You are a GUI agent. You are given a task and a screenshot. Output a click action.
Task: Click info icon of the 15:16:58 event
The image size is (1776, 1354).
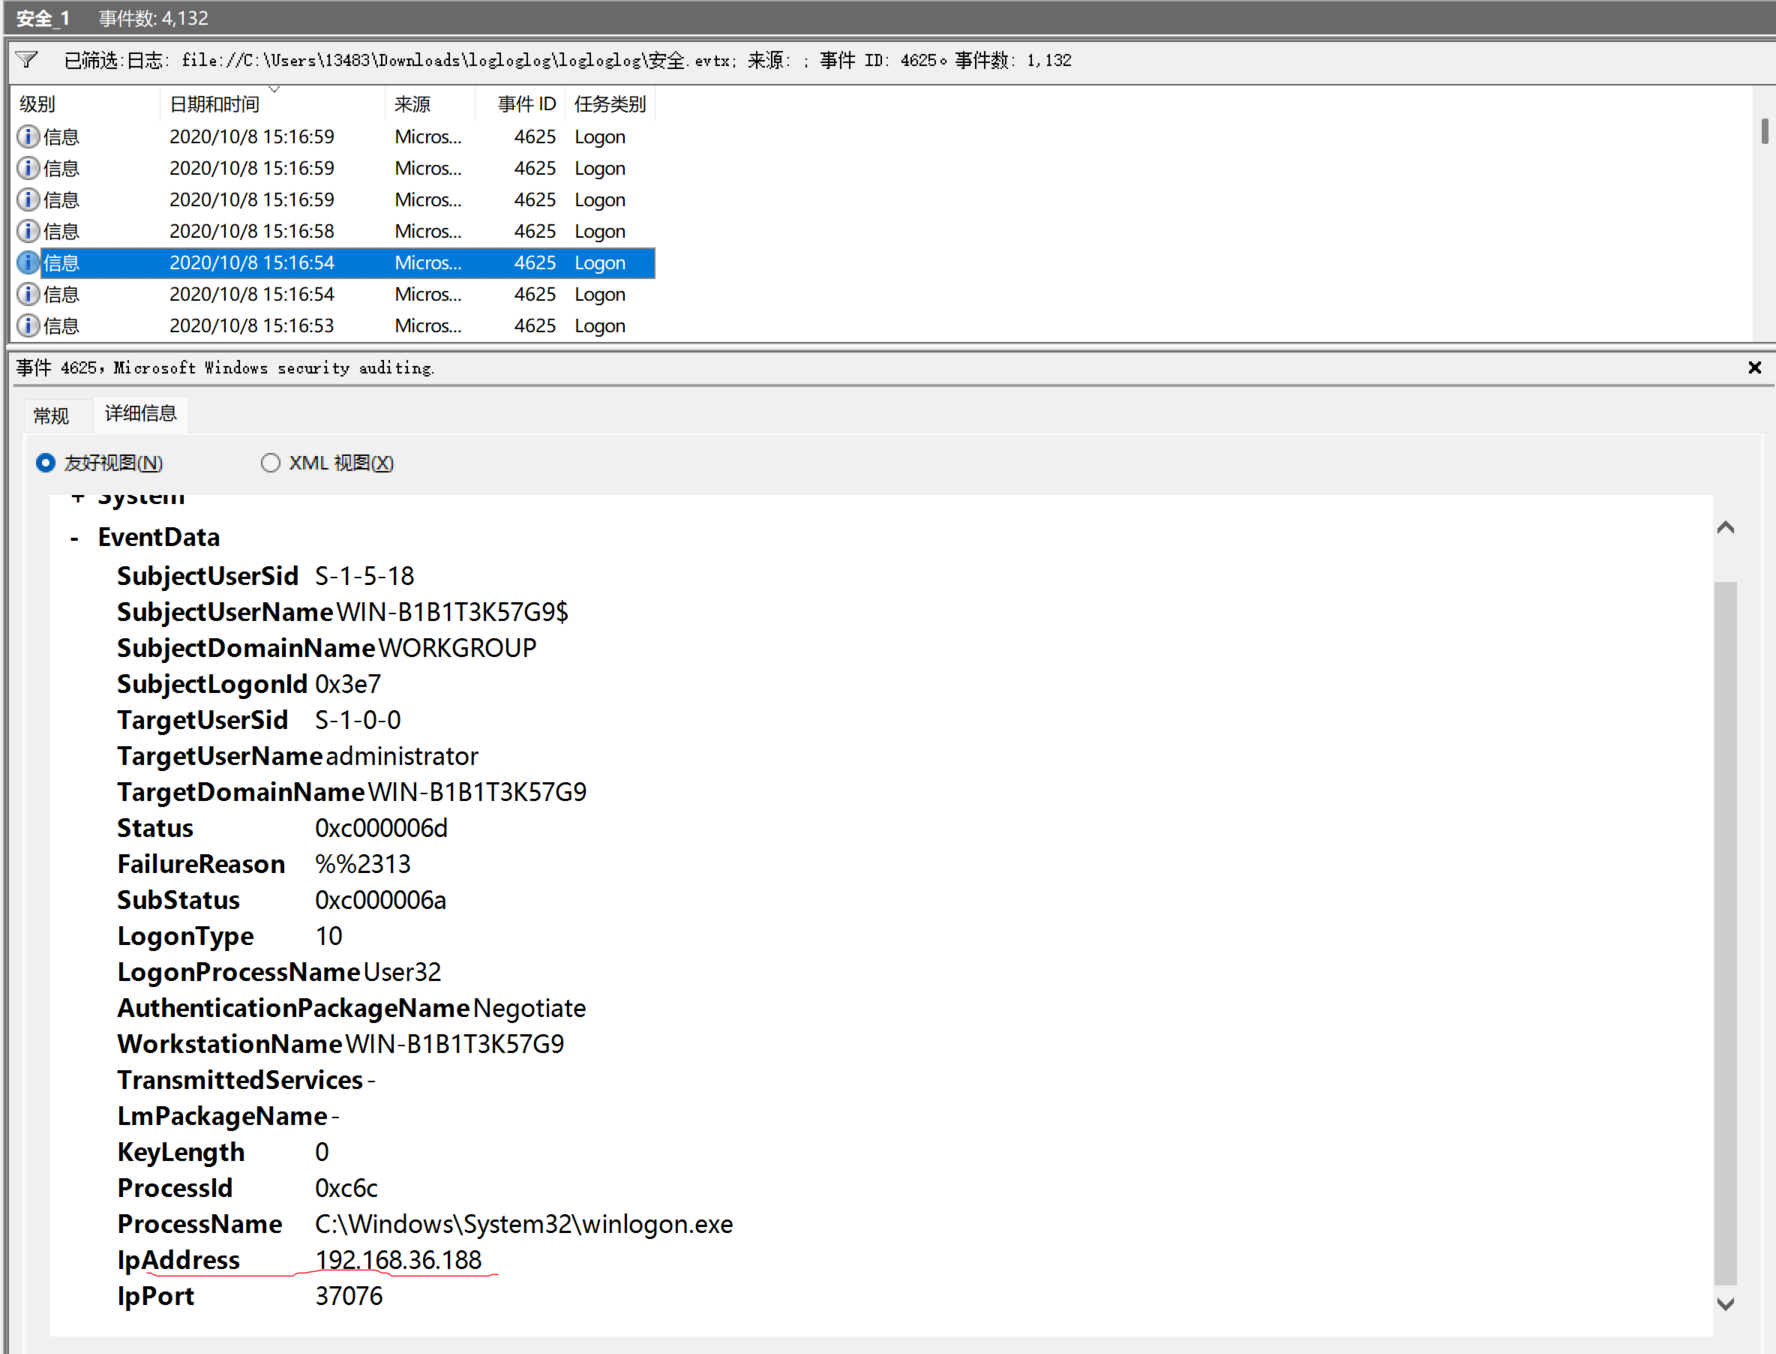point(28,231)
